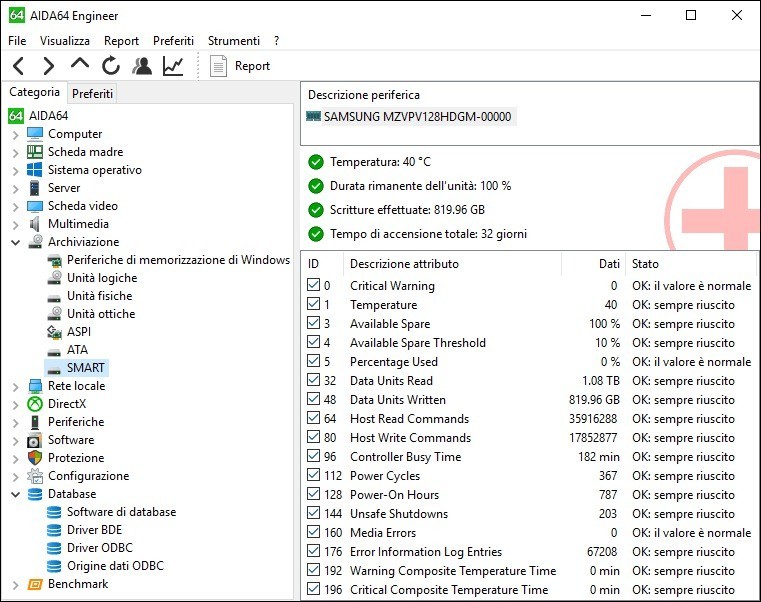761x602 pixels.
Task: Uncheck the Critical Warning attribute checkbox
Action: pos(314,286)
